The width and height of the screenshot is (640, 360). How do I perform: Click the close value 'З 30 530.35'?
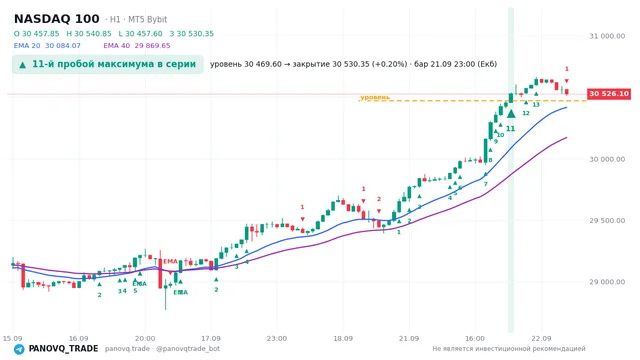tap(192, 33)
